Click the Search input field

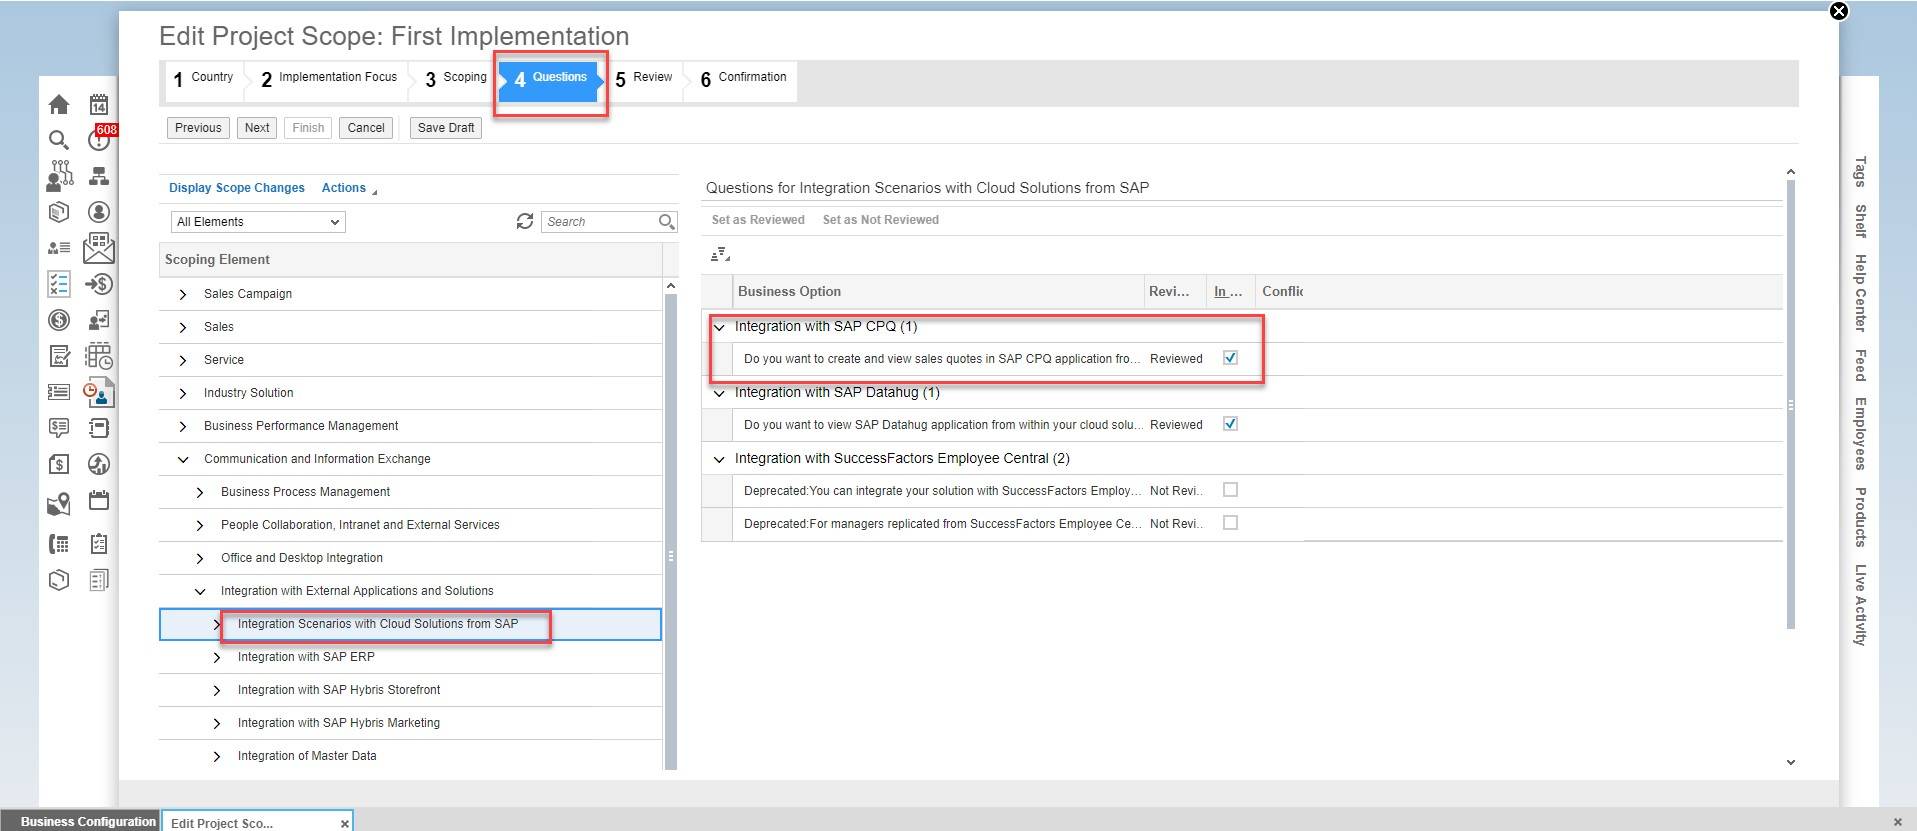coord(600,222)
